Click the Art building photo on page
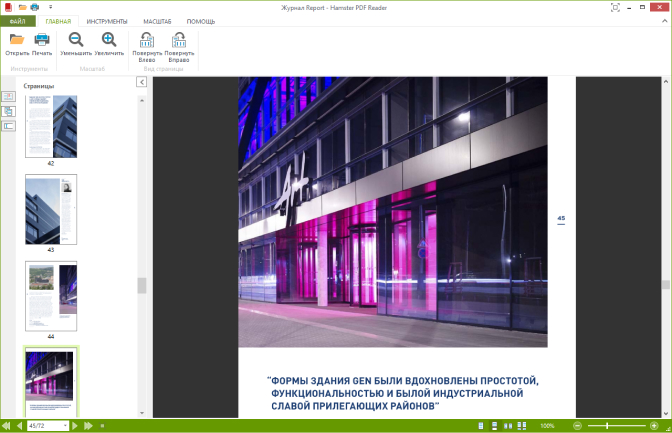The image size is (672, 433). [x=393, y=212]
